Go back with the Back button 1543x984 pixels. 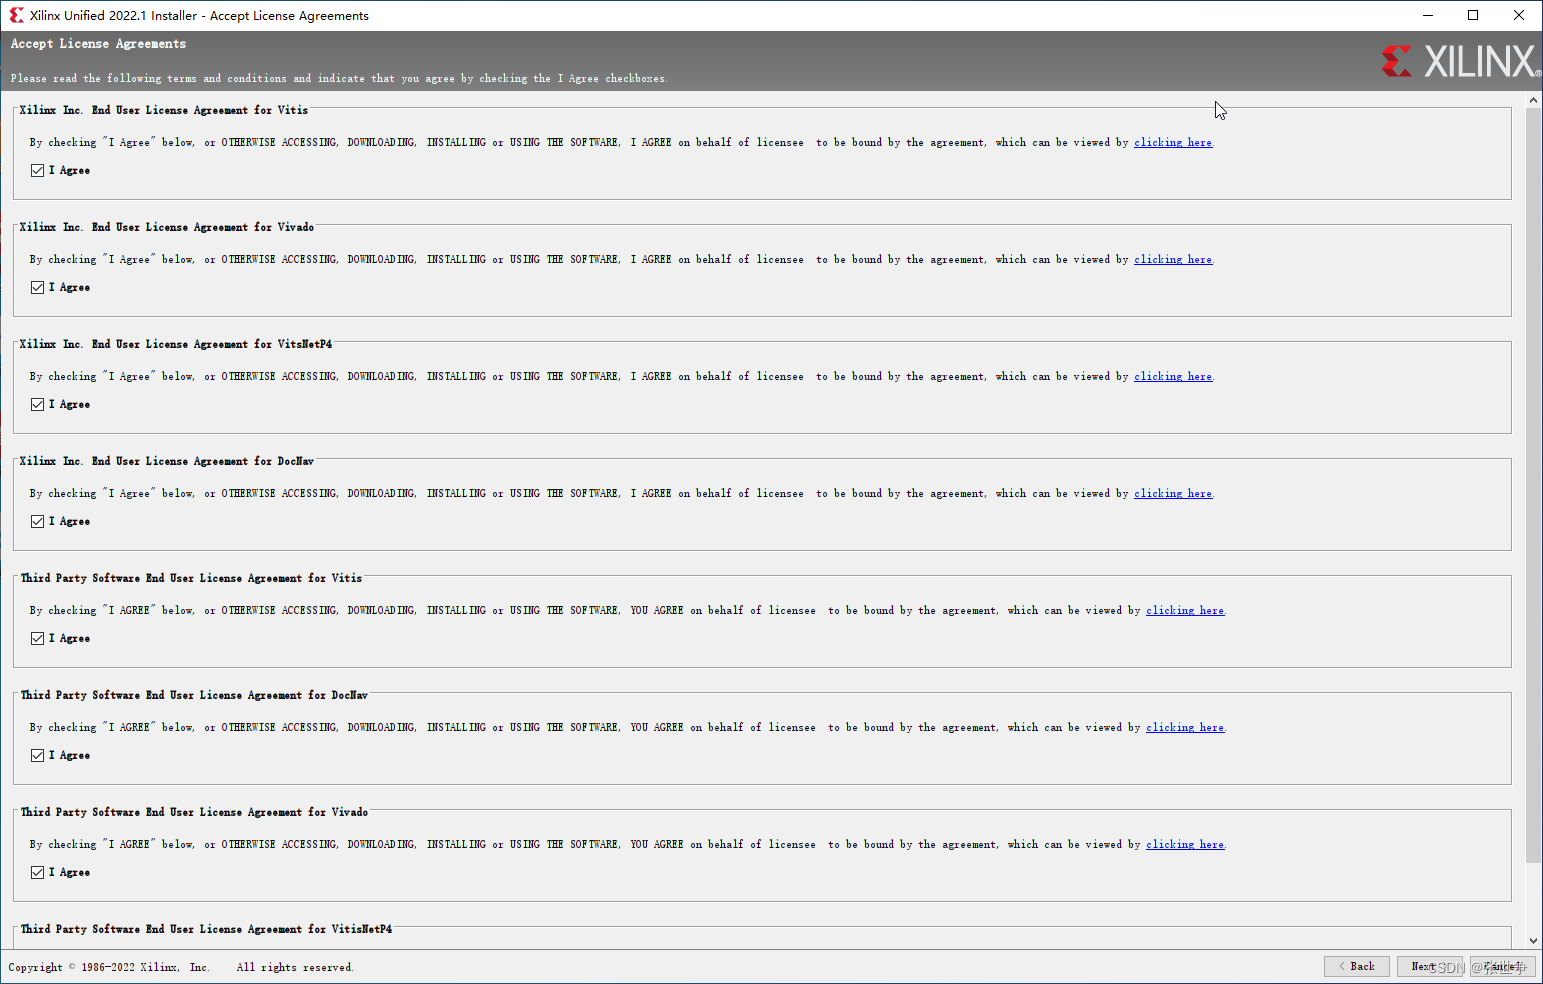tap(1357, 966)
